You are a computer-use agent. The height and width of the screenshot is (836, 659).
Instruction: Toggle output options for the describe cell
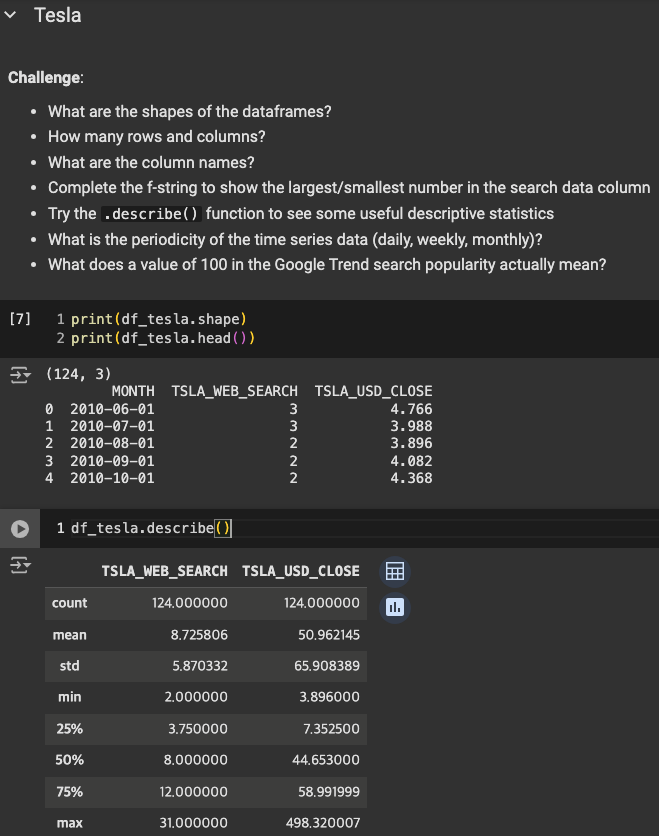click(x=20, y=565)
